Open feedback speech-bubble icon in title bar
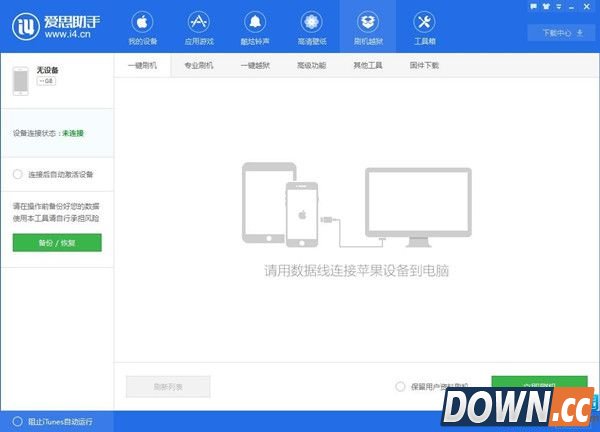This screenshot has height=432, width=600. 533,7
